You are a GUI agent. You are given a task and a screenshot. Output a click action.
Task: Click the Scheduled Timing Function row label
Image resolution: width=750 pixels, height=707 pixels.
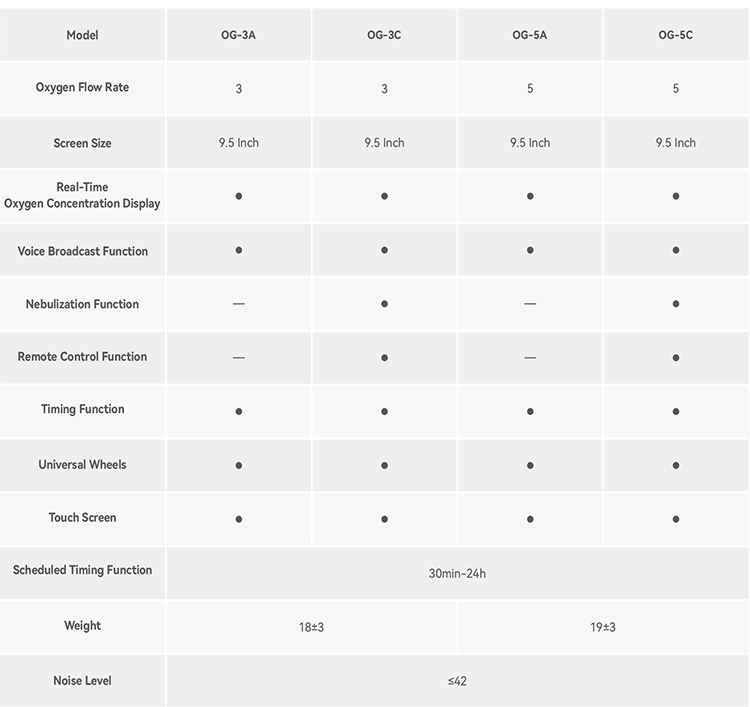pyautogui.click(x=82, y=570)
